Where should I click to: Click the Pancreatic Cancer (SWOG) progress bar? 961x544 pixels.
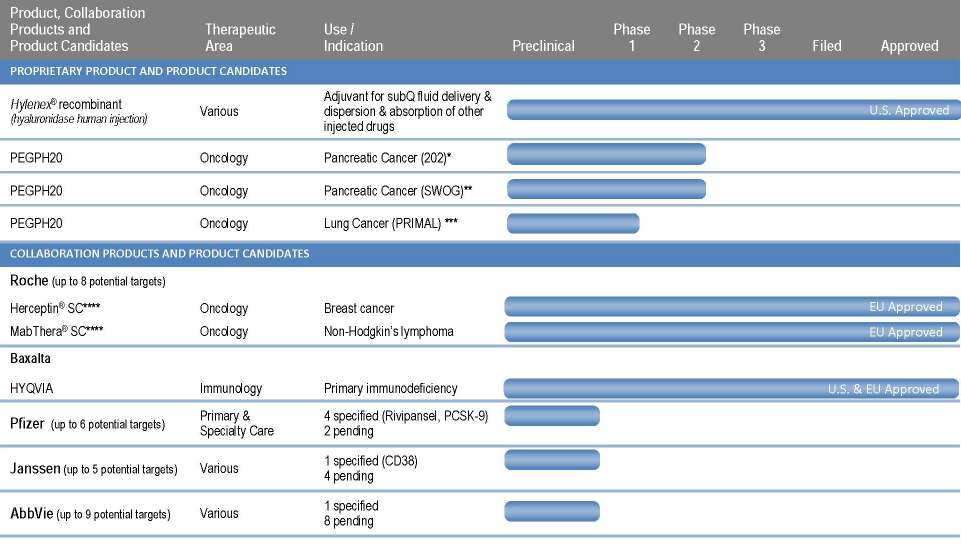606,189
